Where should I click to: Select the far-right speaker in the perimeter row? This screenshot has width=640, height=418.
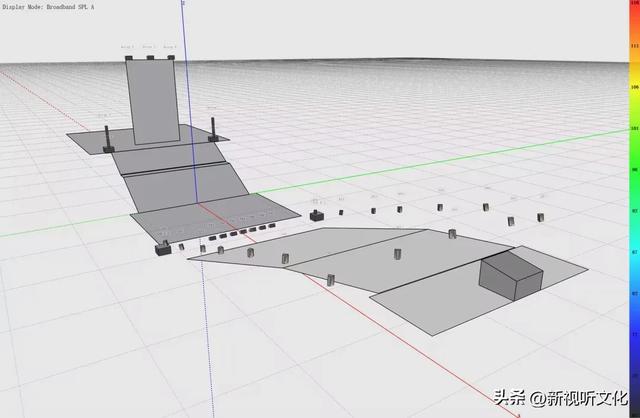point(540,218)
